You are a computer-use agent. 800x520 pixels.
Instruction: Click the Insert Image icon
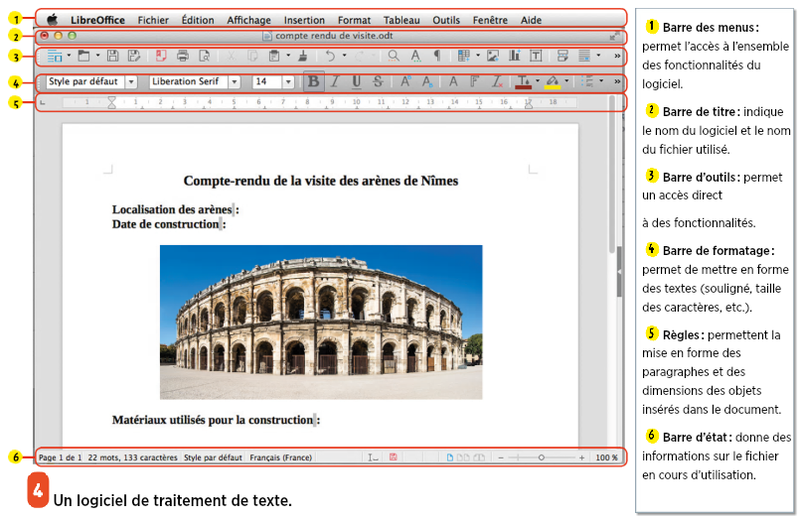(492, 57)
